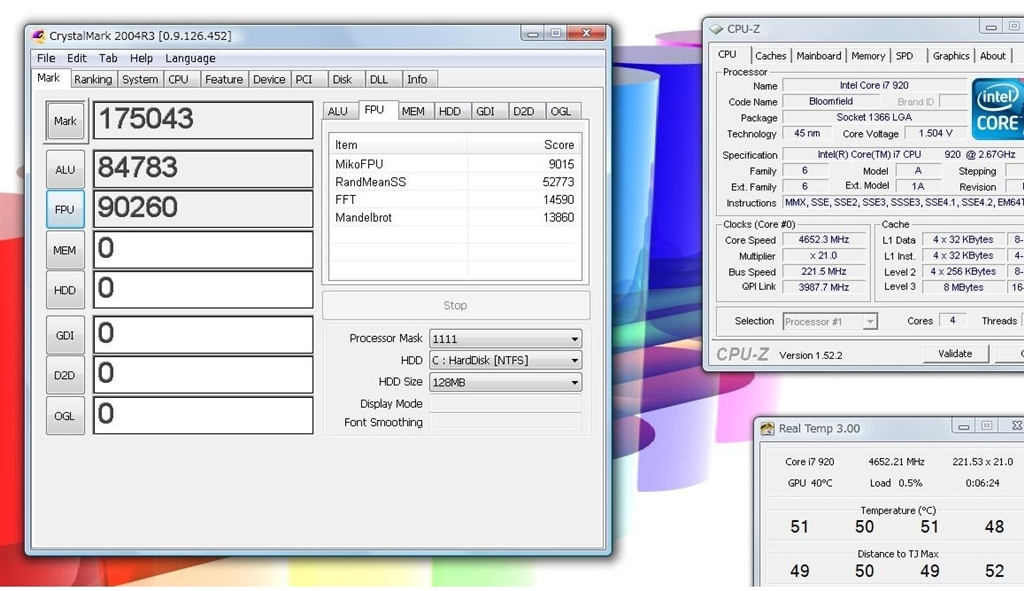Start the MEM benchmark test
This screenshot has width=1024, height=591.
point(65,250)
